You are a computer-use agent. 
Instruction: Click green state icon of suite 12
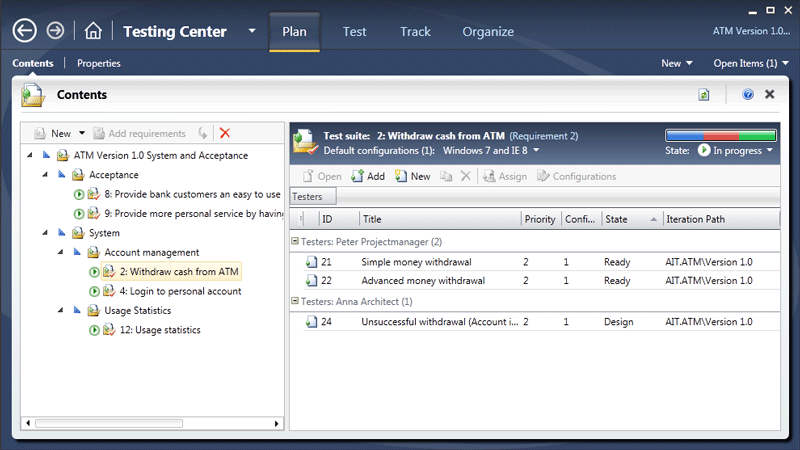(x=94, y=330)
